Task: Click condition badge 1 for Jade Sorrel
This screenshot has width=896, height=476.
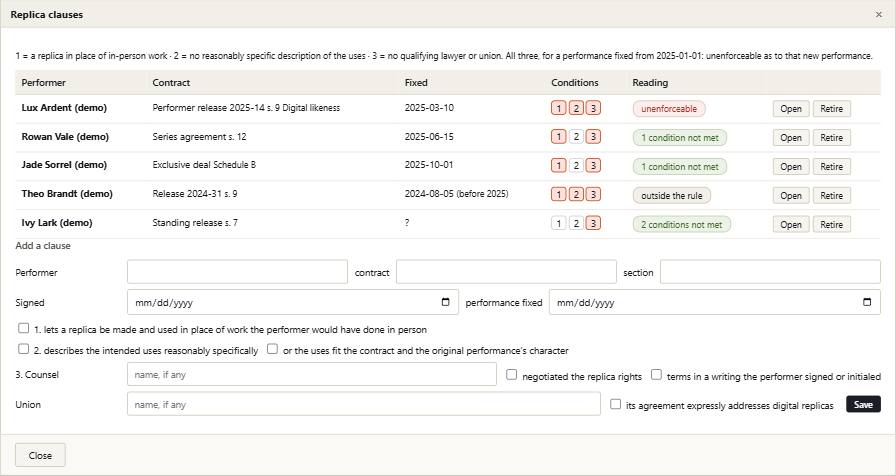Action: tap(559, 166)
